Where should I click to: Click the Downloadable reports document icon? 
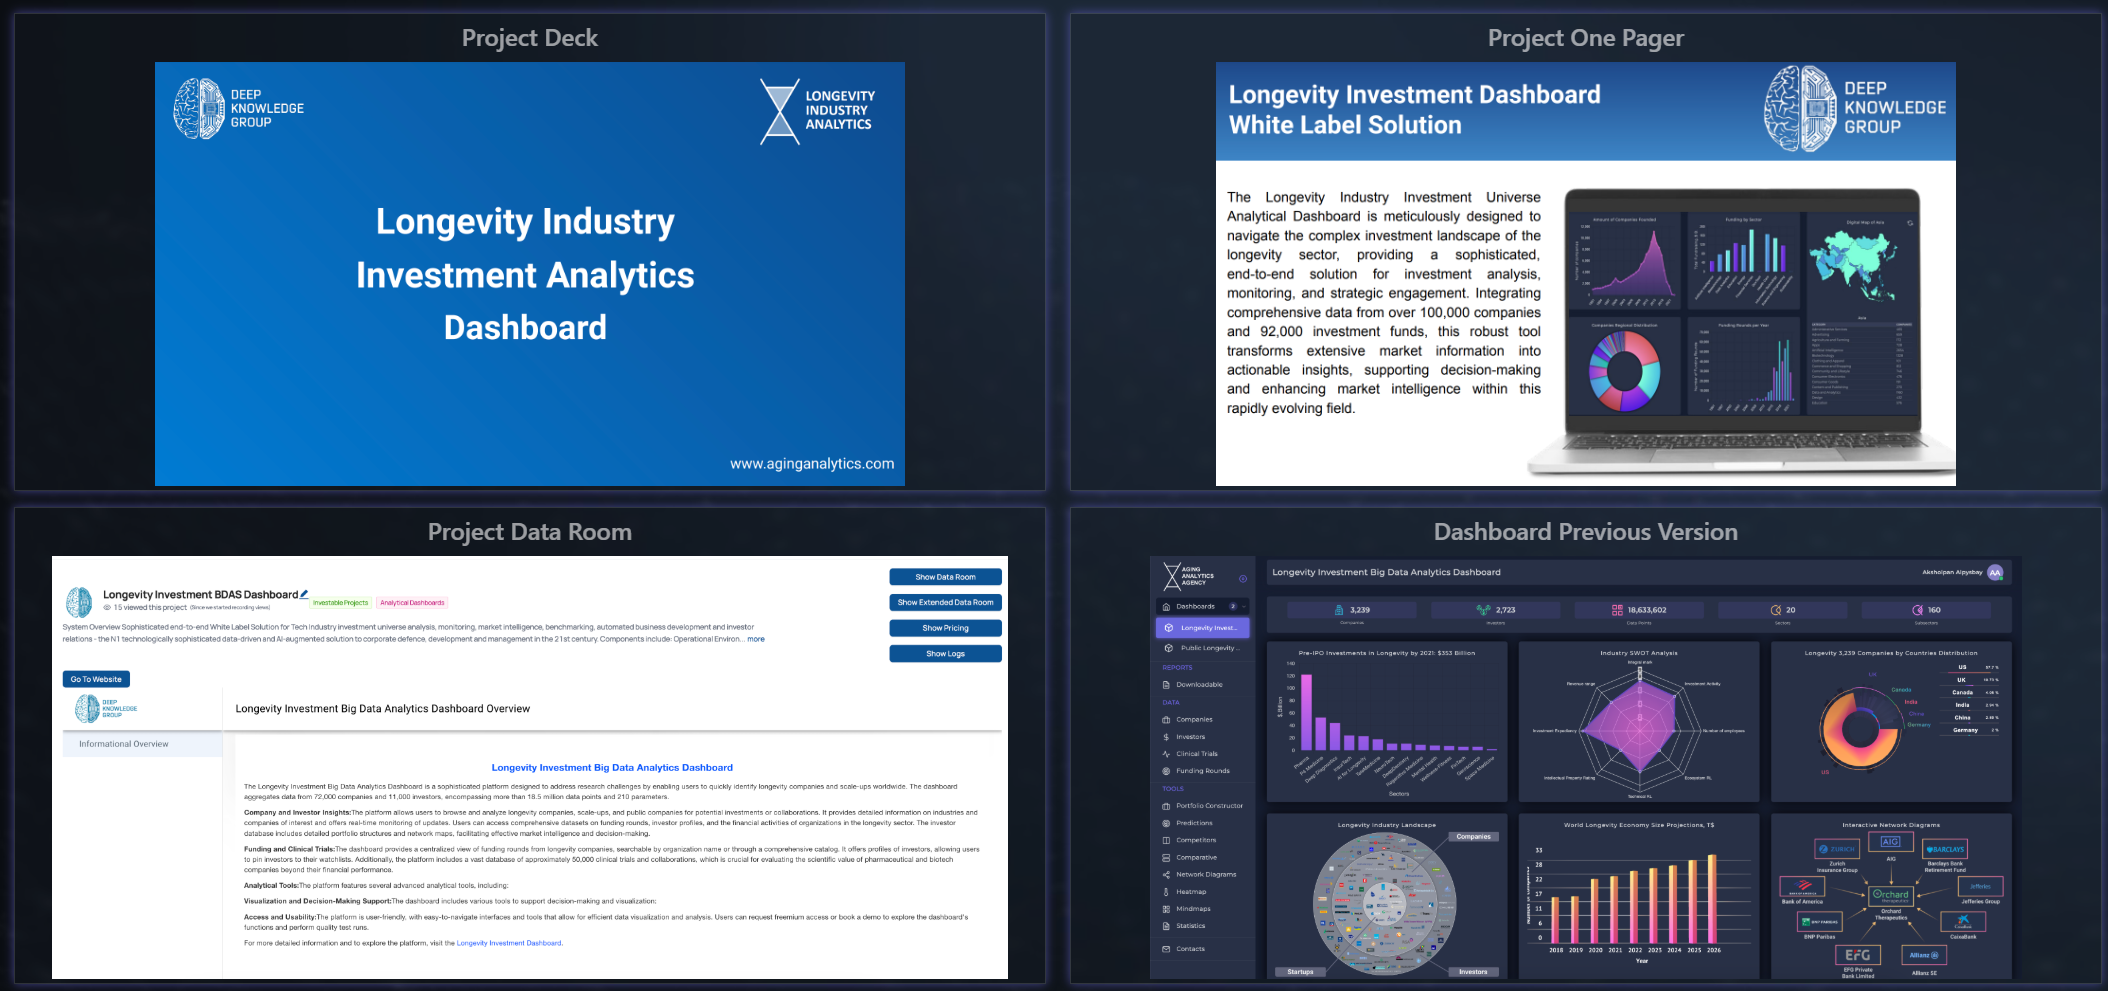point(1166,685)
